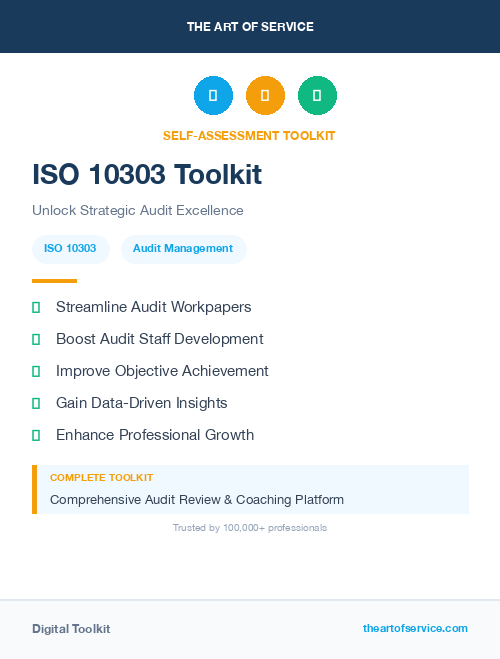Click the SELF-ASSESSMENT TOOLKIT label
This screenshot has height=659, width=500.
coord(249,136)
